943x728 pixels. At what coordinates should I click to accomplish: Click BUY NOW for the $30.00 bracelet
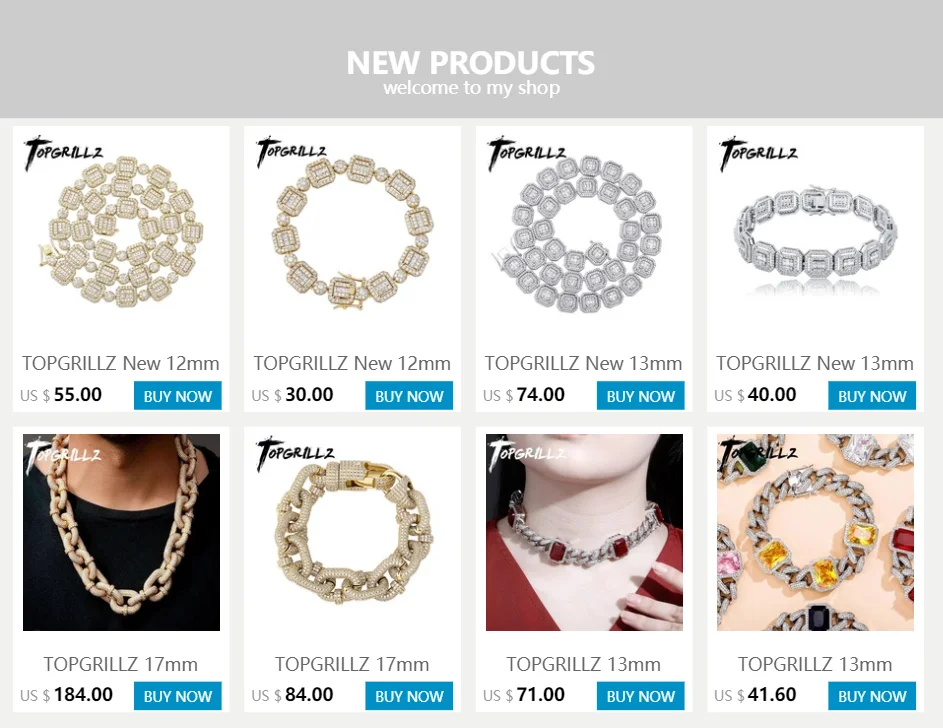pyautogui.click(x=409, y=396)
